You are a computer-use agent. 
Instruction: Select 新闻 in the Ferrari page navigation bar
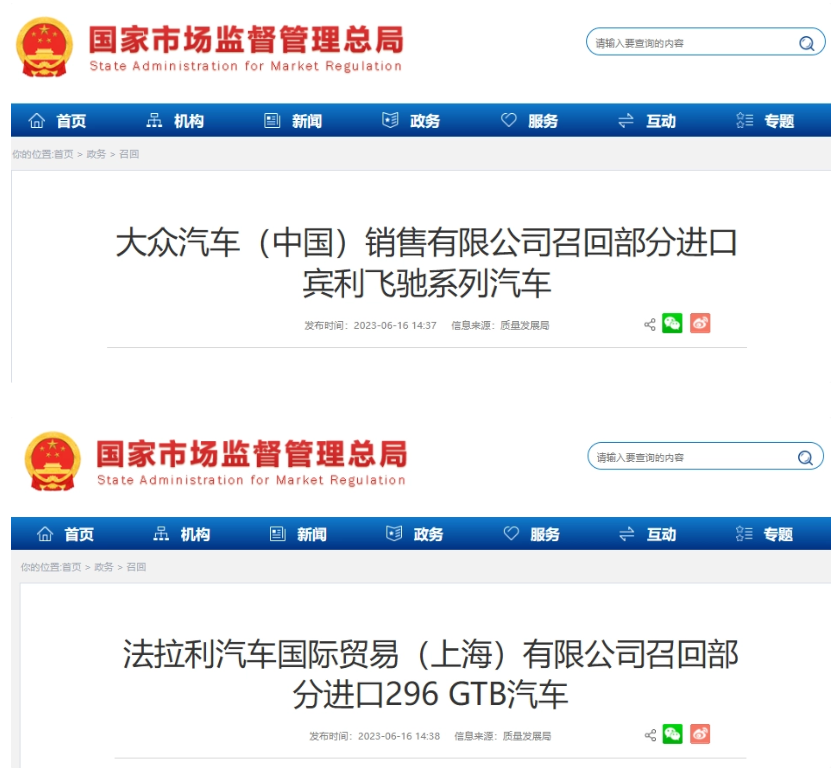click(311, 534)
